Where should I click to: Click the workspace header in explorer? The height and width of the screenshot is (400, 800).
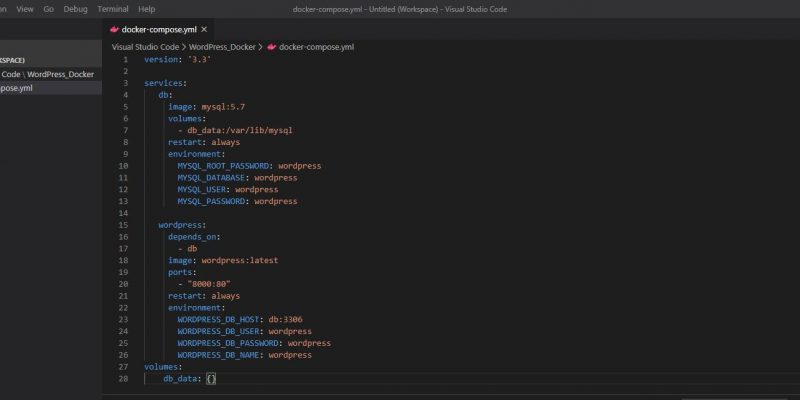point(13,60)
